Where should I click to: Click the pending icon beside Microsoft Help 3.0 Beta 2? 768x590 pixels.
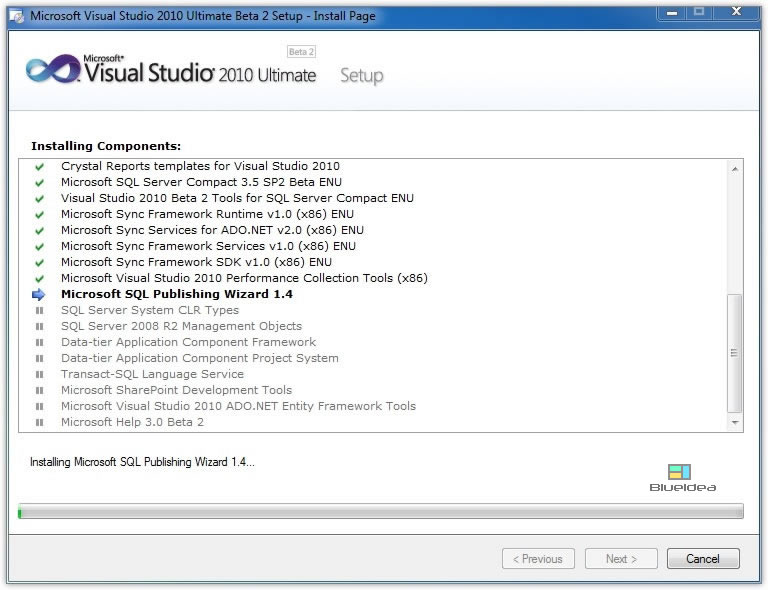[40, 423]
